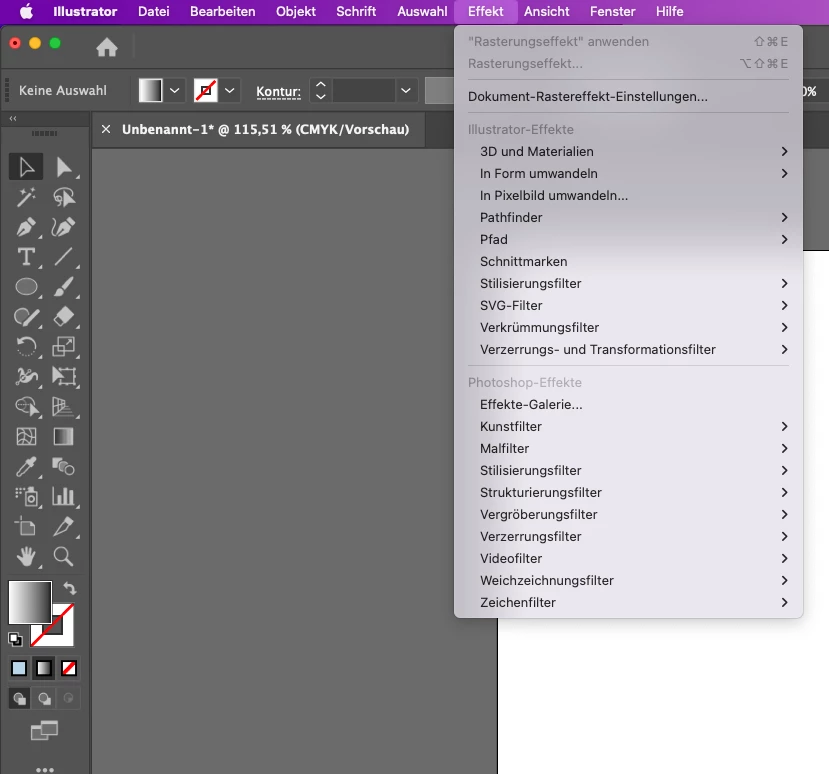Pick the Mesh tool
The height and width of the screenshot is (774, 829).
click(26, 437)
